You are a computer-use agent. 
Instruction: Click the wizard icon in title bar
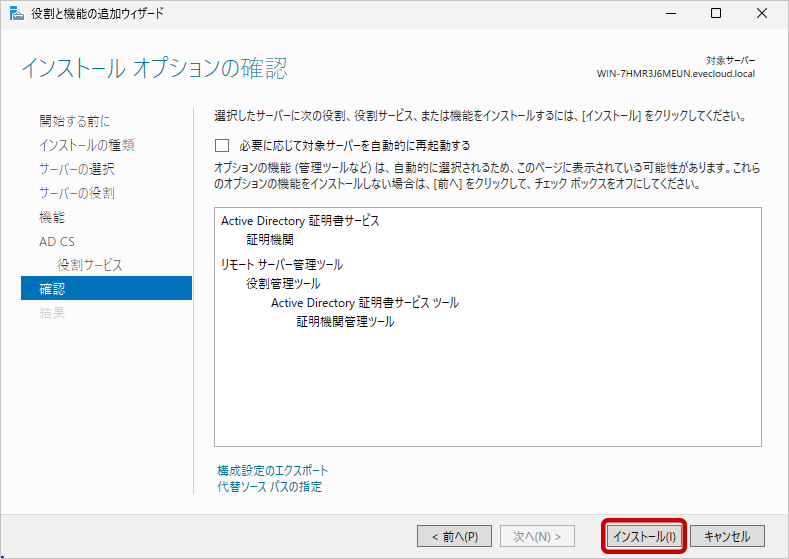(x=14, y=13)
